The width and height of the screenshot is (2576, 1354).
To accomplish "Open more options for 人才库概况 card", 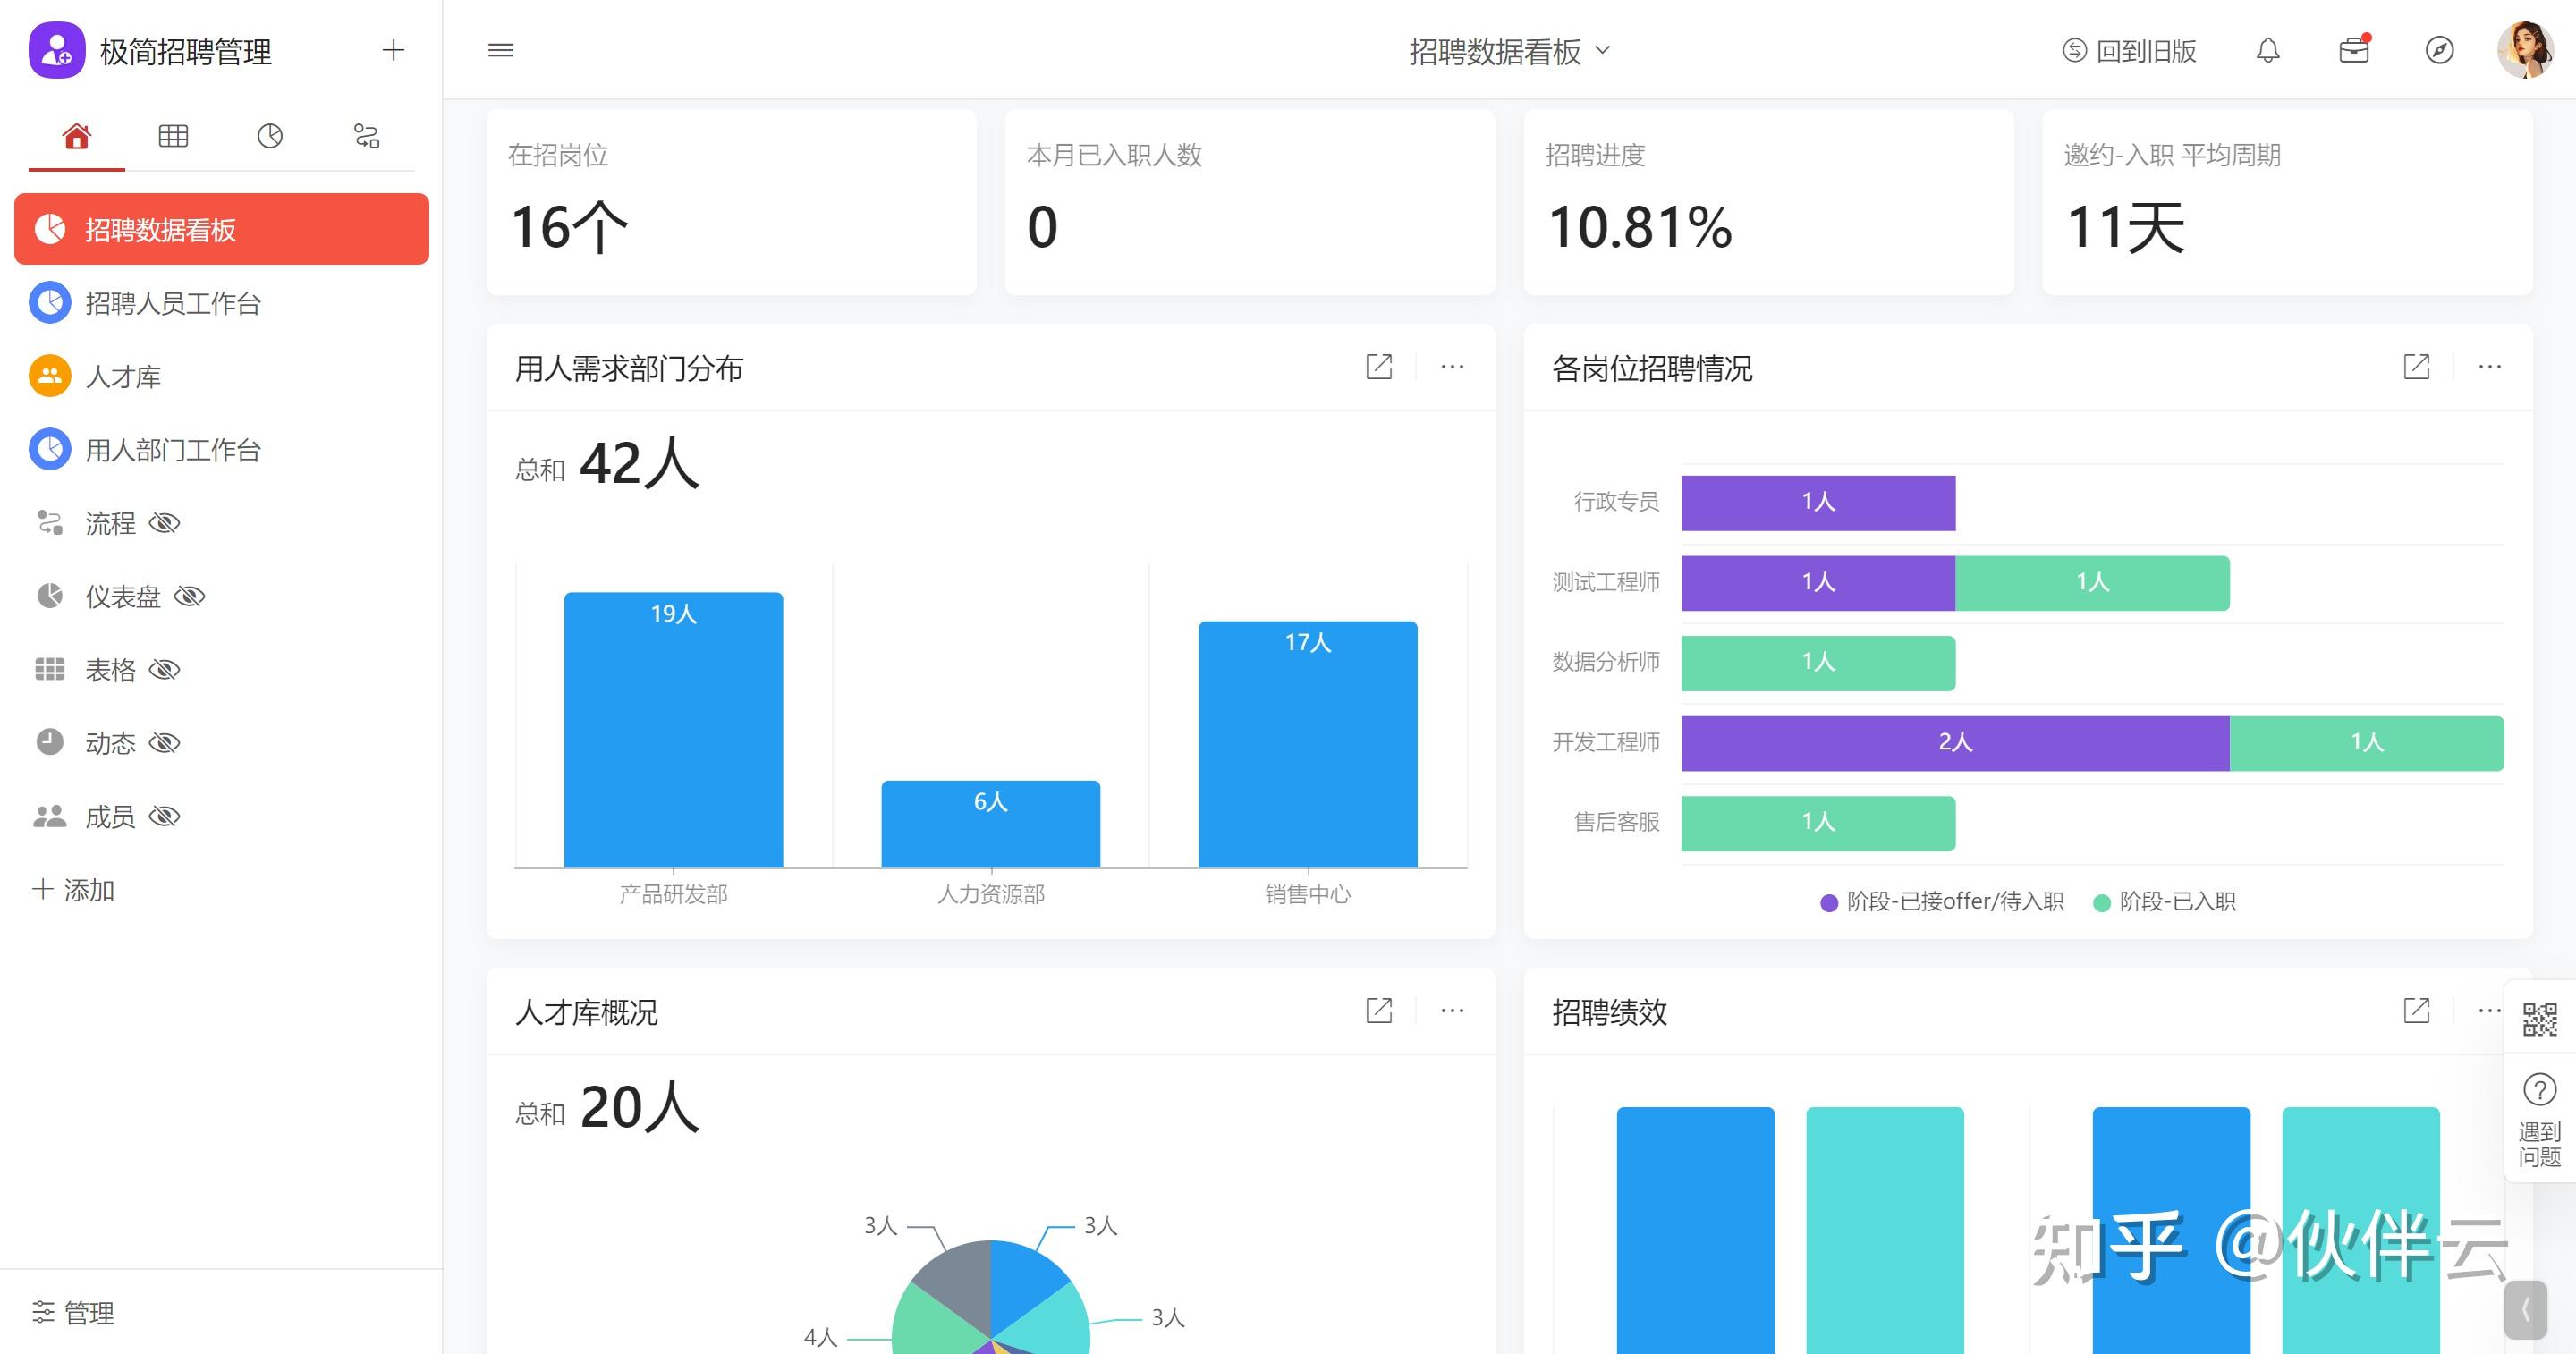I will 1452,1011.
